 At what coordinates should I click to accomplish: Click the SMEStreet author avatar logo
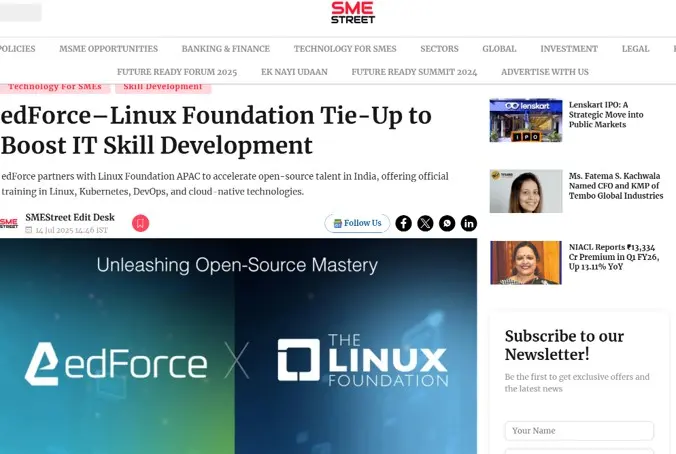(x=9, y=223)
